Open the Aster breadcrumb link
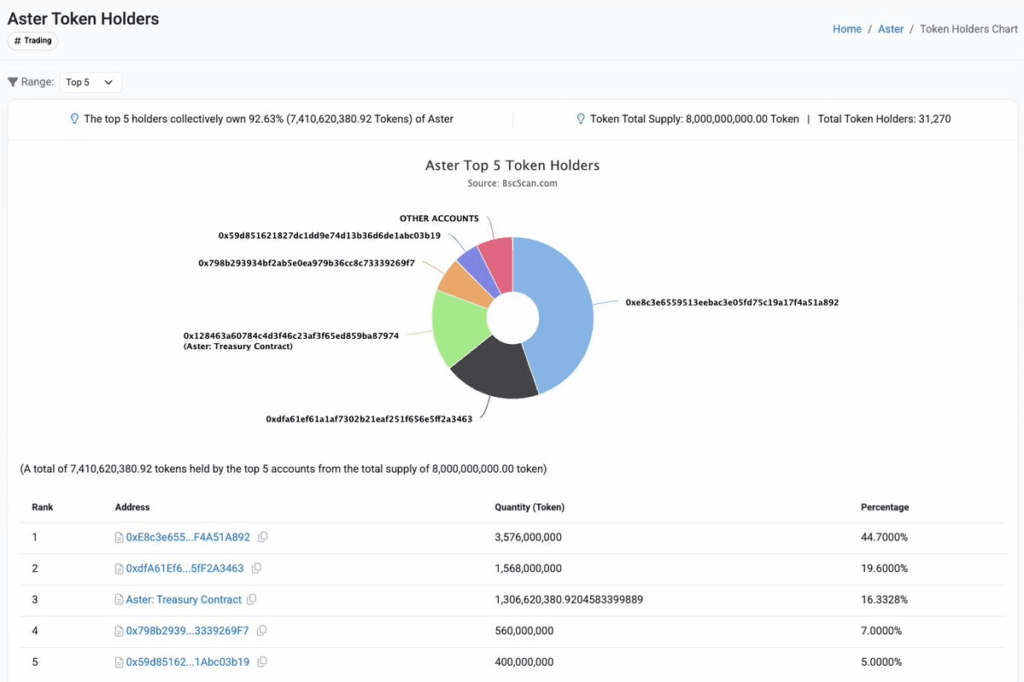1024x682 pixels. click(890, 29)
